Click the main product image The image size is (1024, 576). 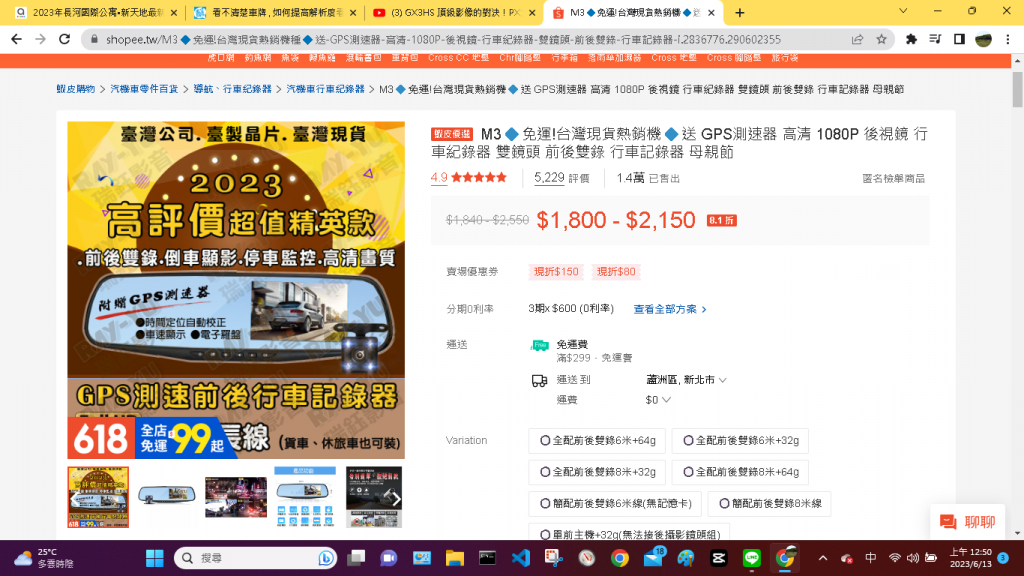point(236,290)
